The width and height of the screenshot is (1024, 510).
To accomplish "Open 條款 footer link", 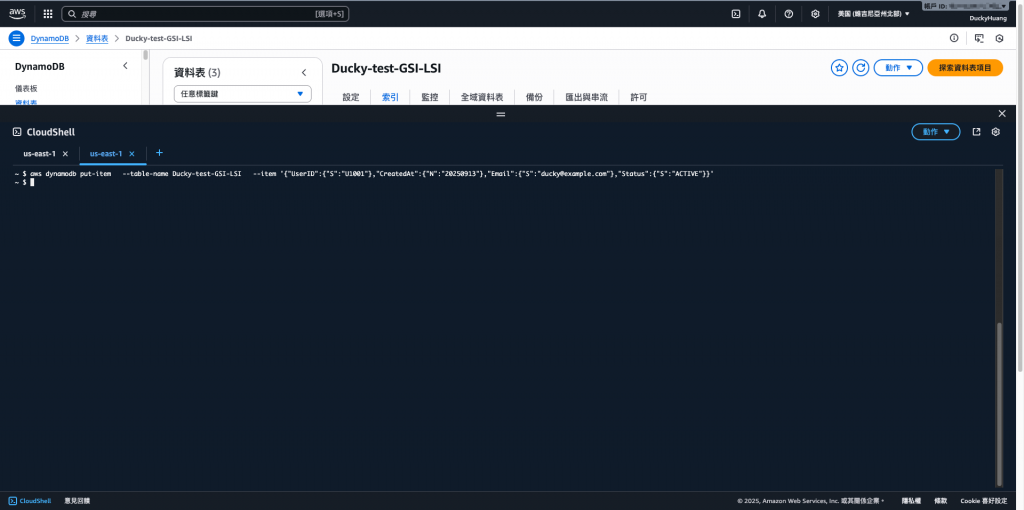I will point(940,501).
